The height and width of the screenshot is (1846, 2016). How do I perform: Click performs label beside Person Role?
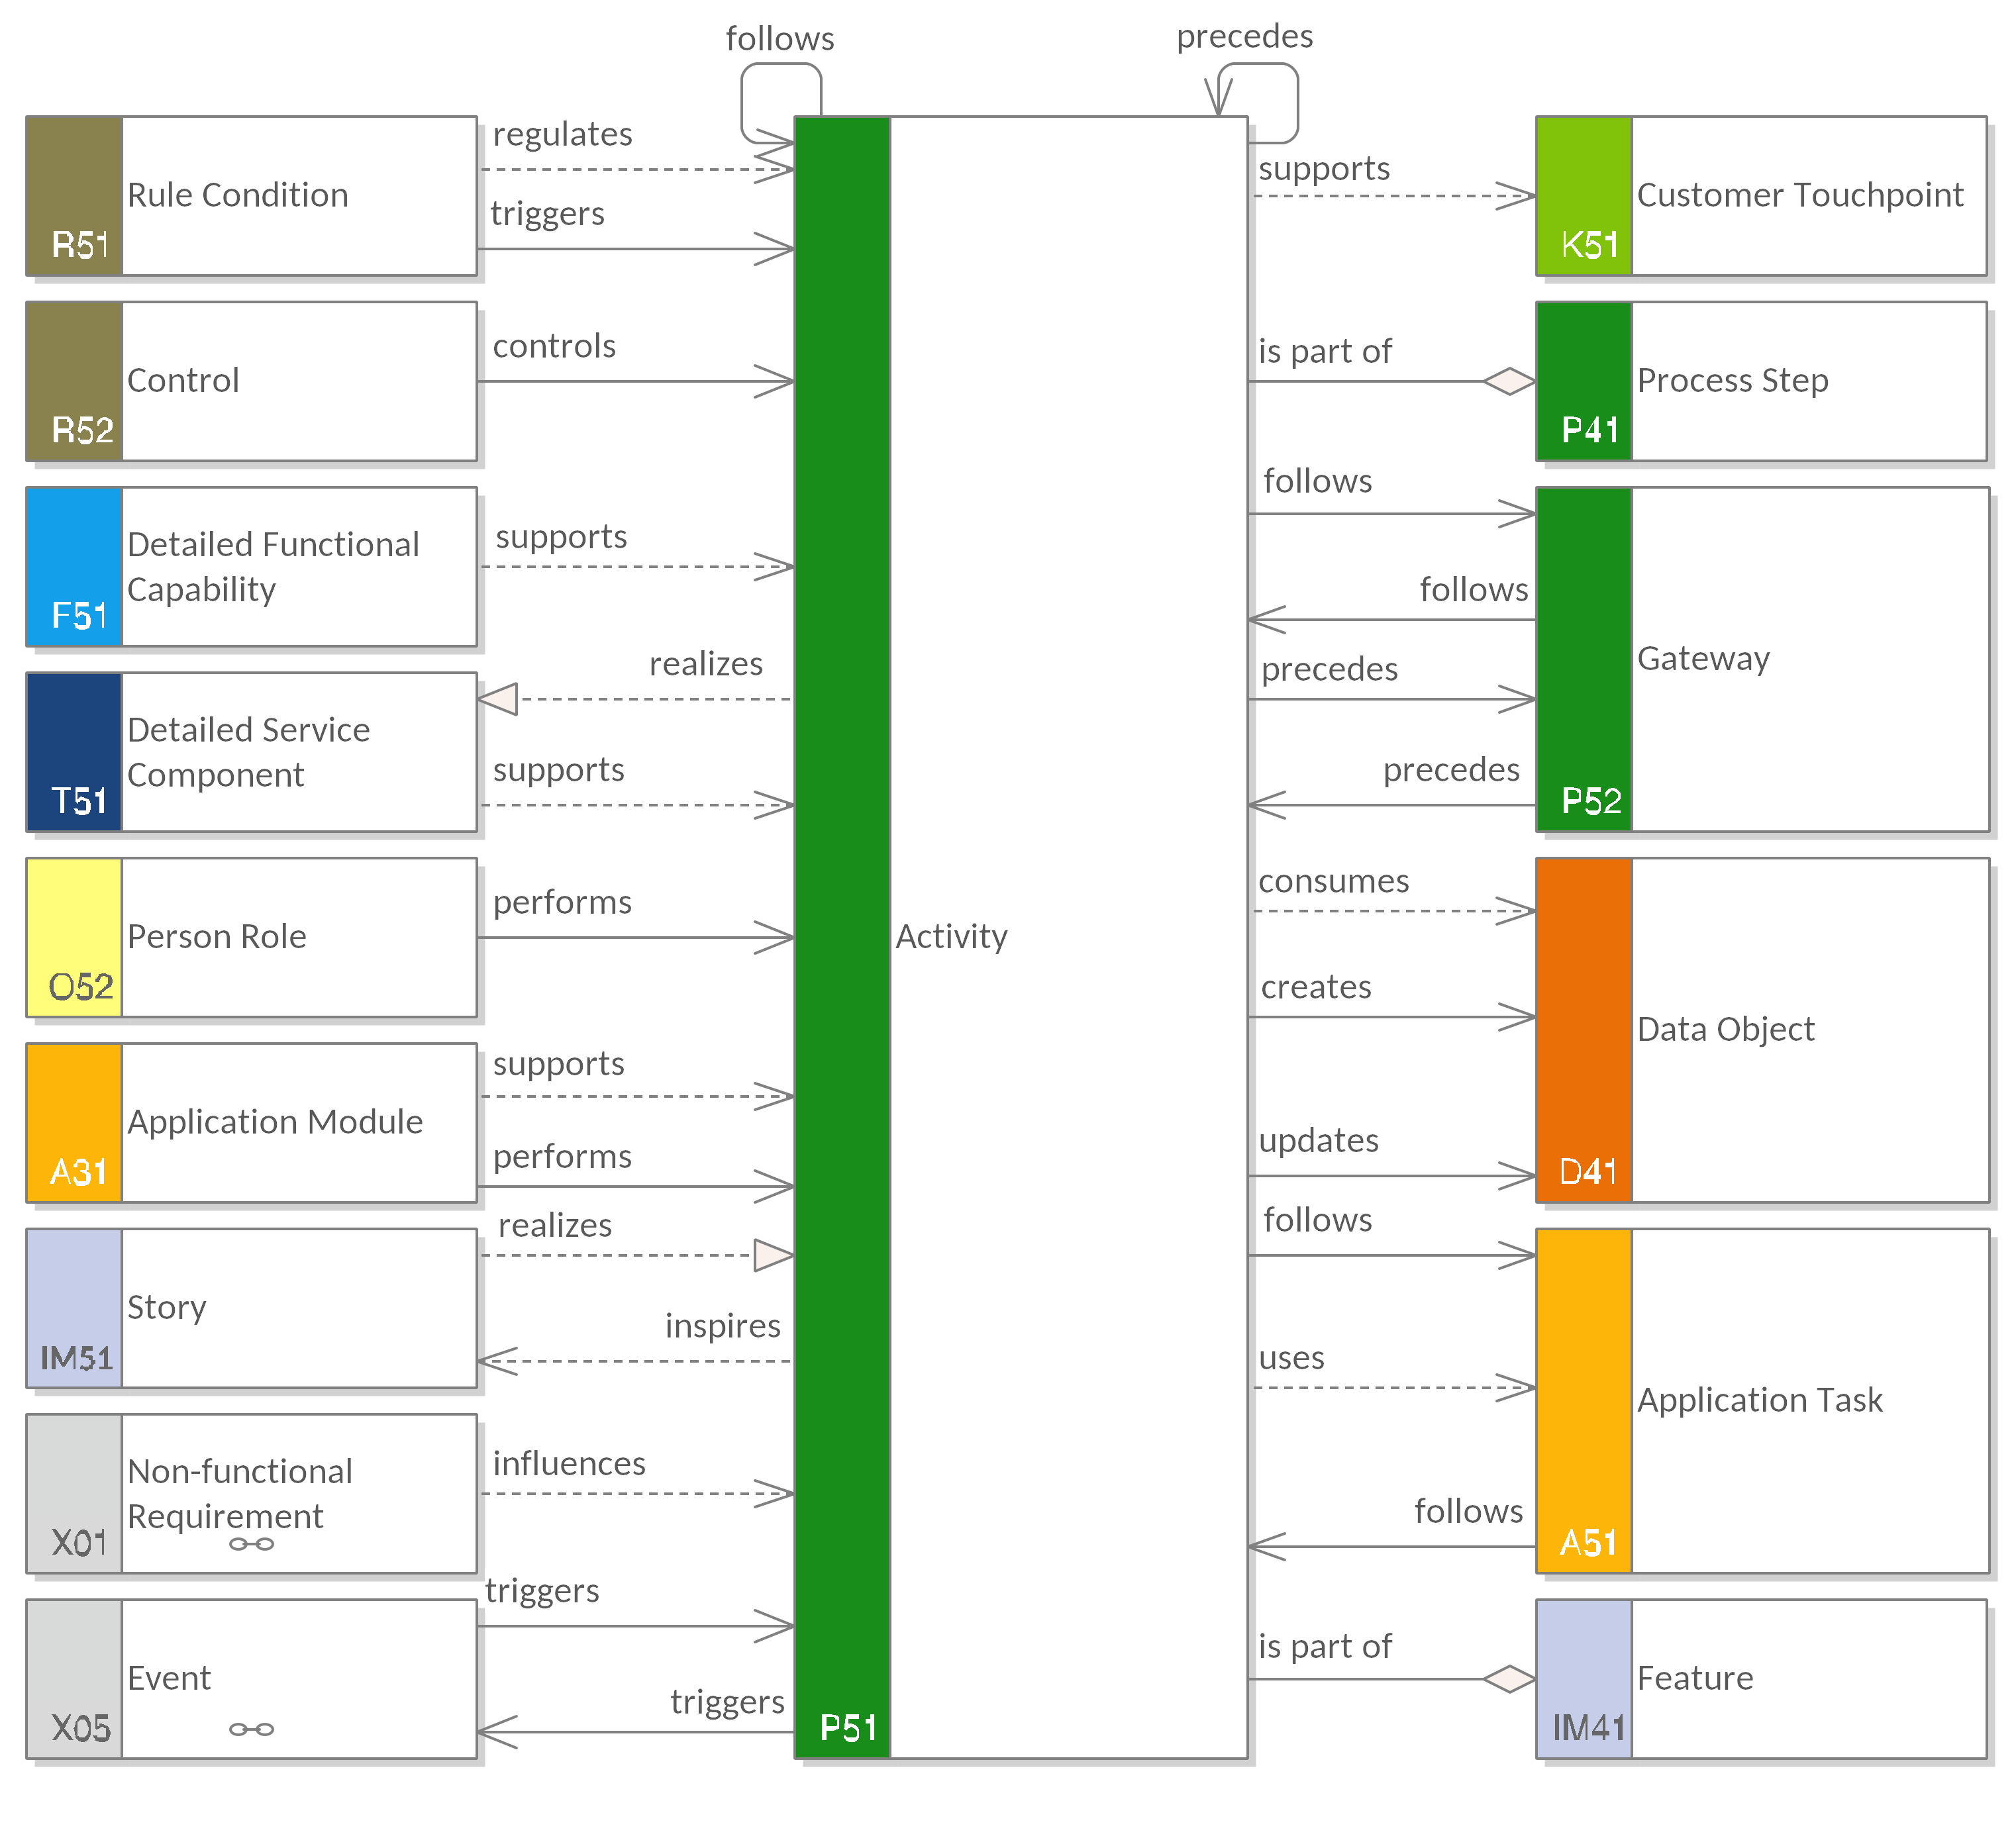click(x=562, y=903)
